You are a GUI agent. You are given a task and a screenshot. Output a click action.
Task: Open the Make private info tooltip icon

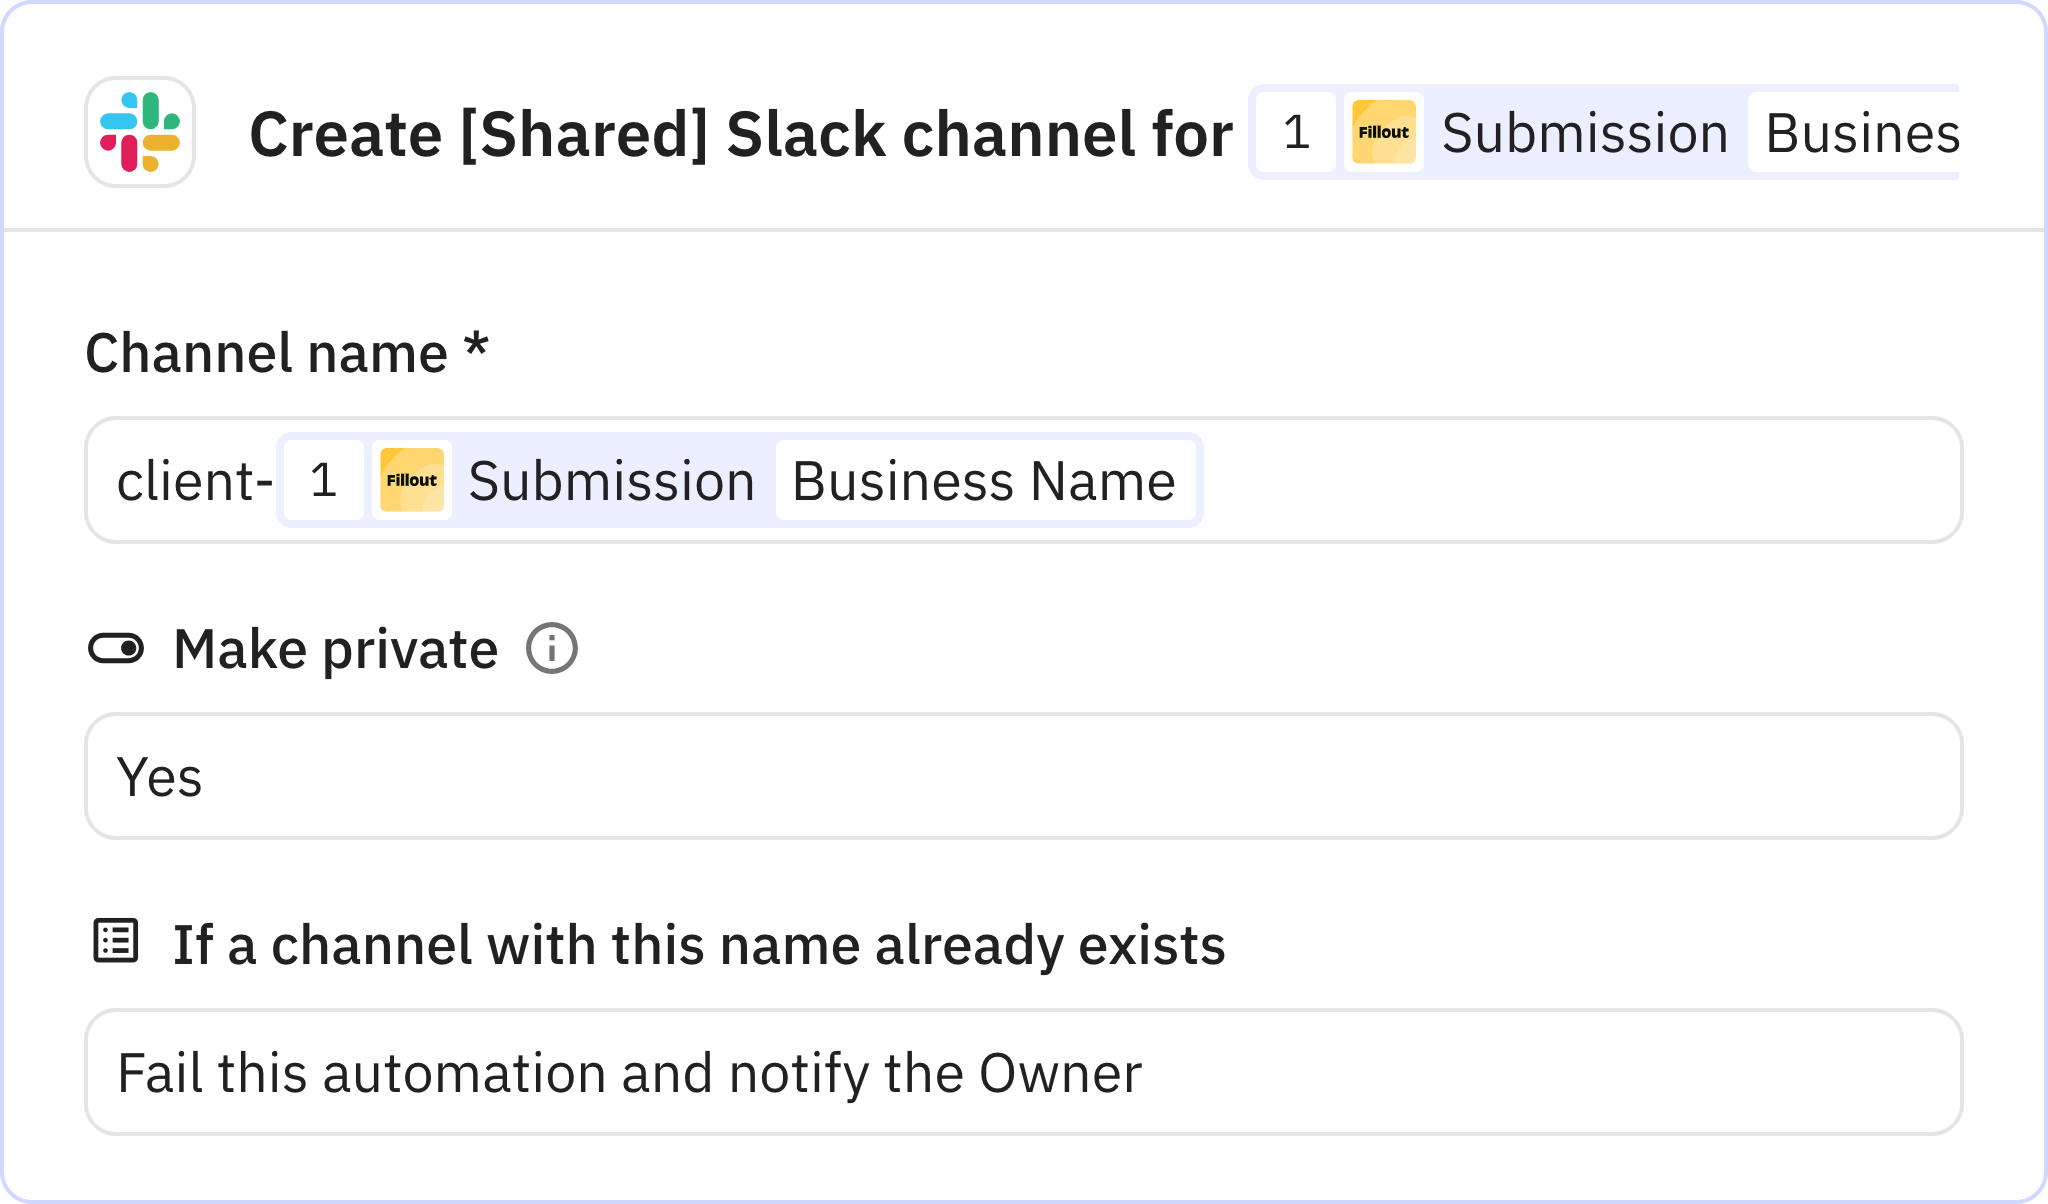552,648
